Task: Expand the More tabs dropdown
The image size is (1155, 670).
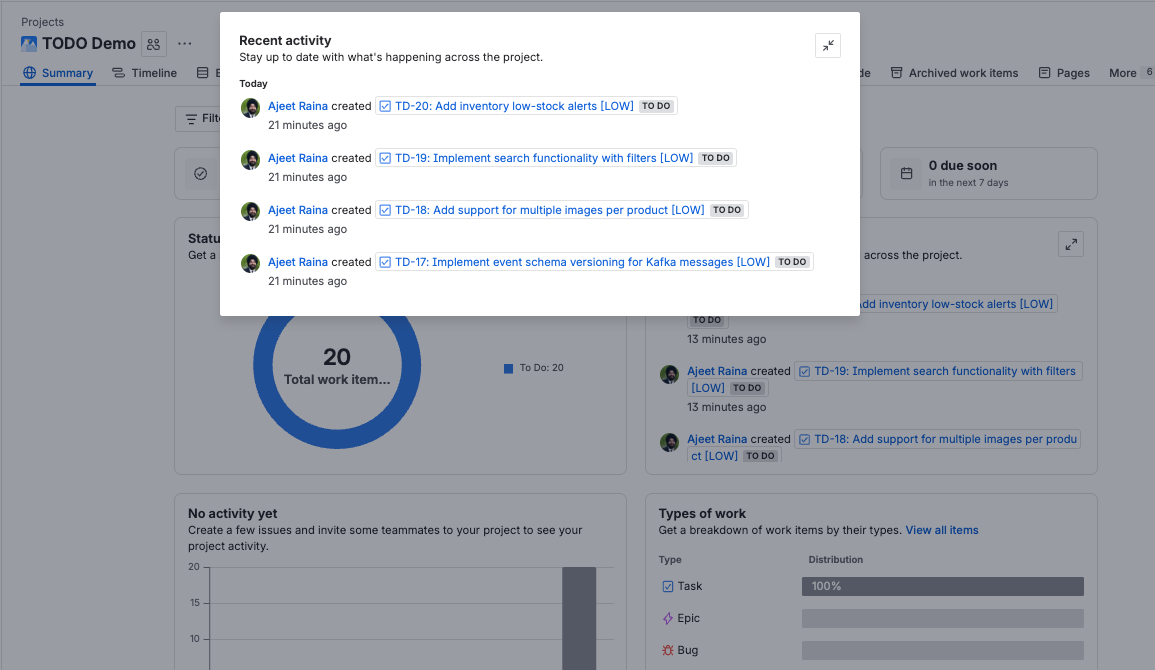Action: (1123, 73)
